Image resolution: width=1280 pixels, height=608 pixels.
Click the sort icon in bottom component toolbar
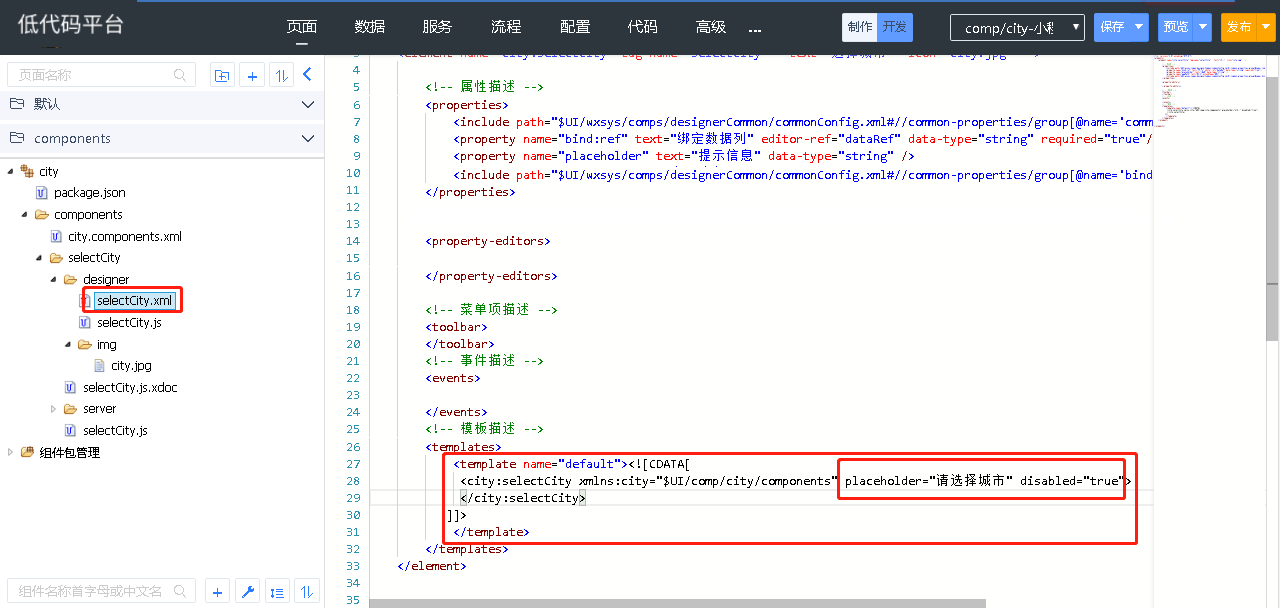(x=307, y=591)
